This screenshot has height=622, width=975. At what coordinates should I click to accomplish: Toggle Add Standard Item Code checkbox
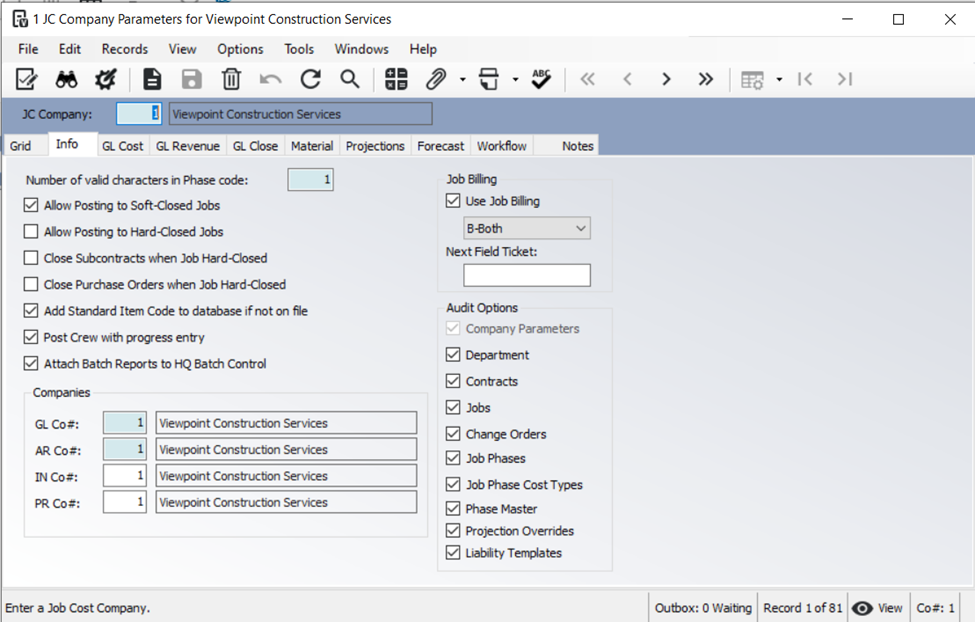click(x=30, y=310)
